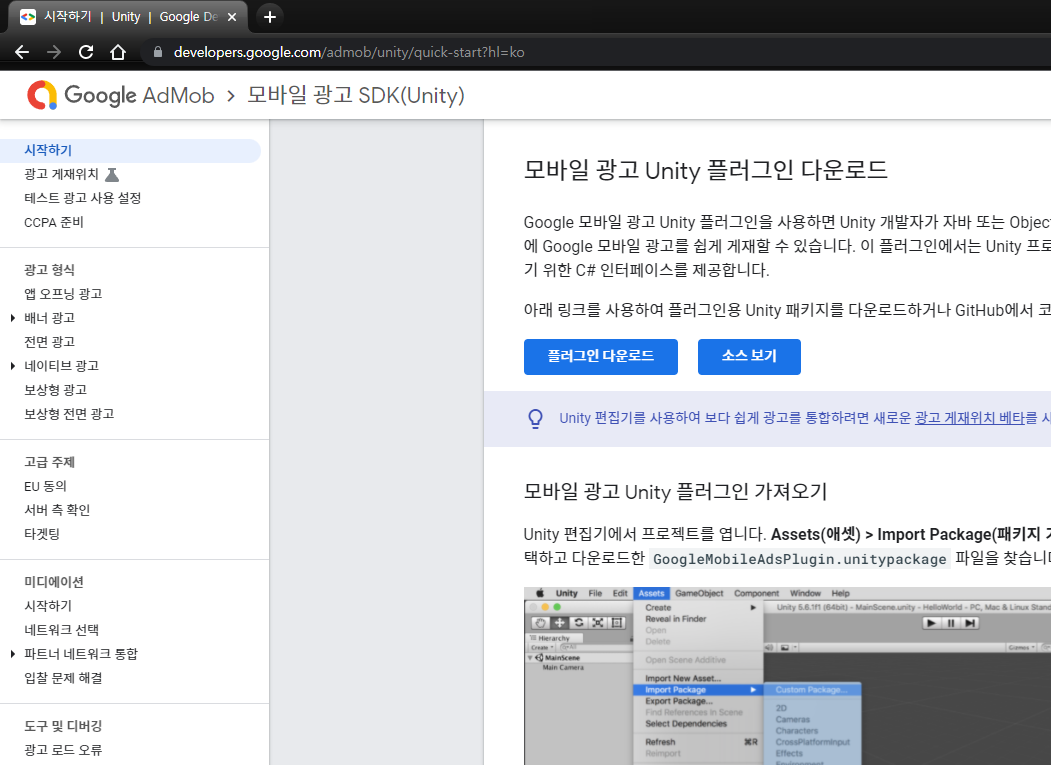The image size is (1051, 765).
Task: Expand the 배너 광고 sidebar section
Action: pyautogui.click(x=13, y=318)
